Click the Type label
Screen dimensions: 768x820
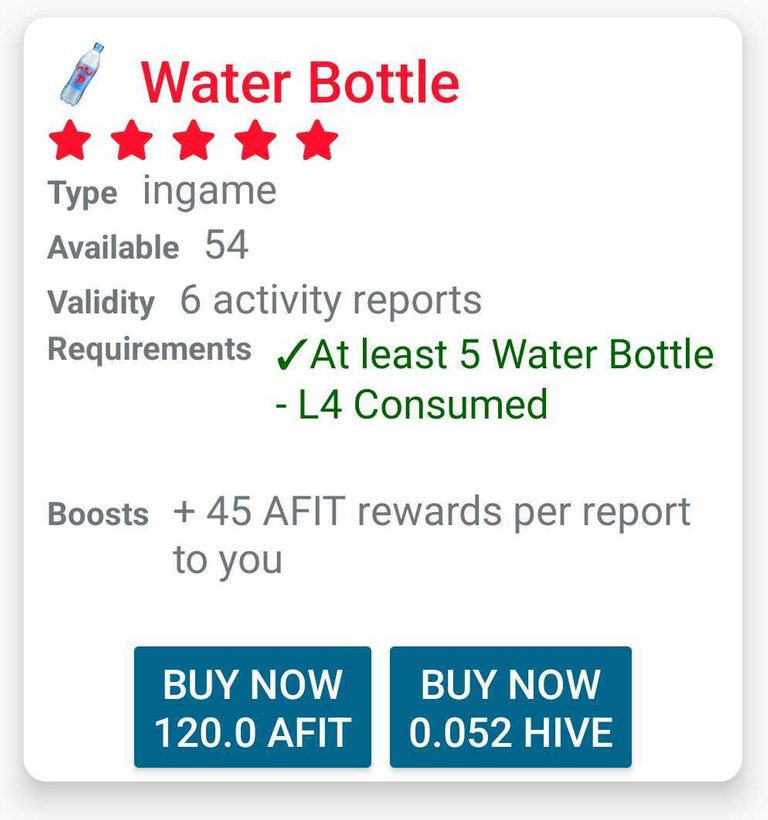pyautogui.click(x=83, y=195)
